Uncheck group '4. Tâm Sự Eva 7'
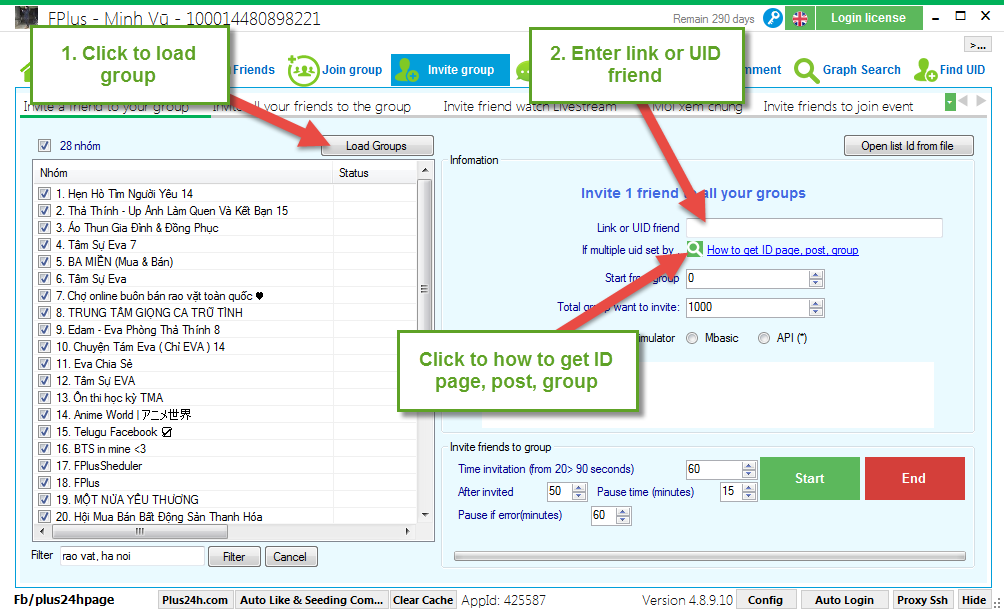The height and width of the screenshot is (612, 1004). tap(44, 245)
